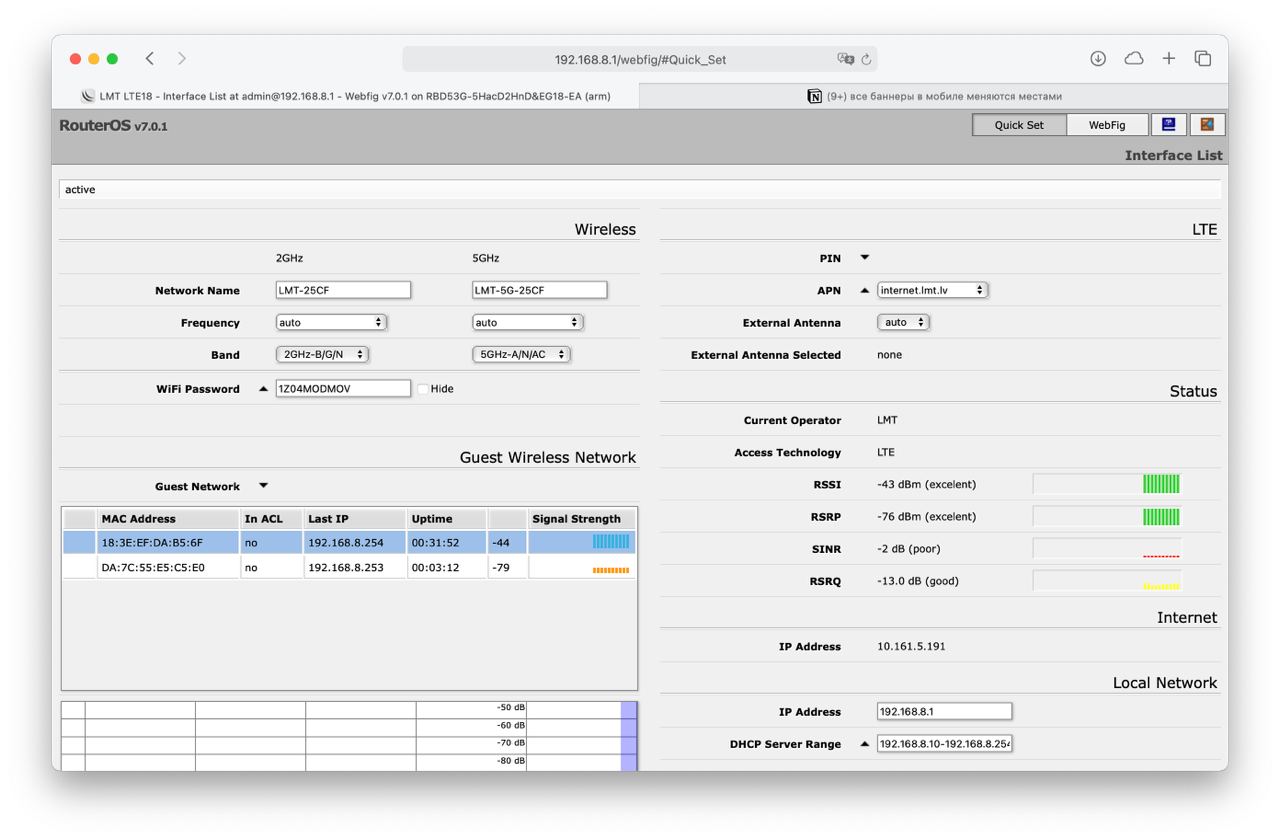Click the router tab favicon

click(x=88, y=96)
